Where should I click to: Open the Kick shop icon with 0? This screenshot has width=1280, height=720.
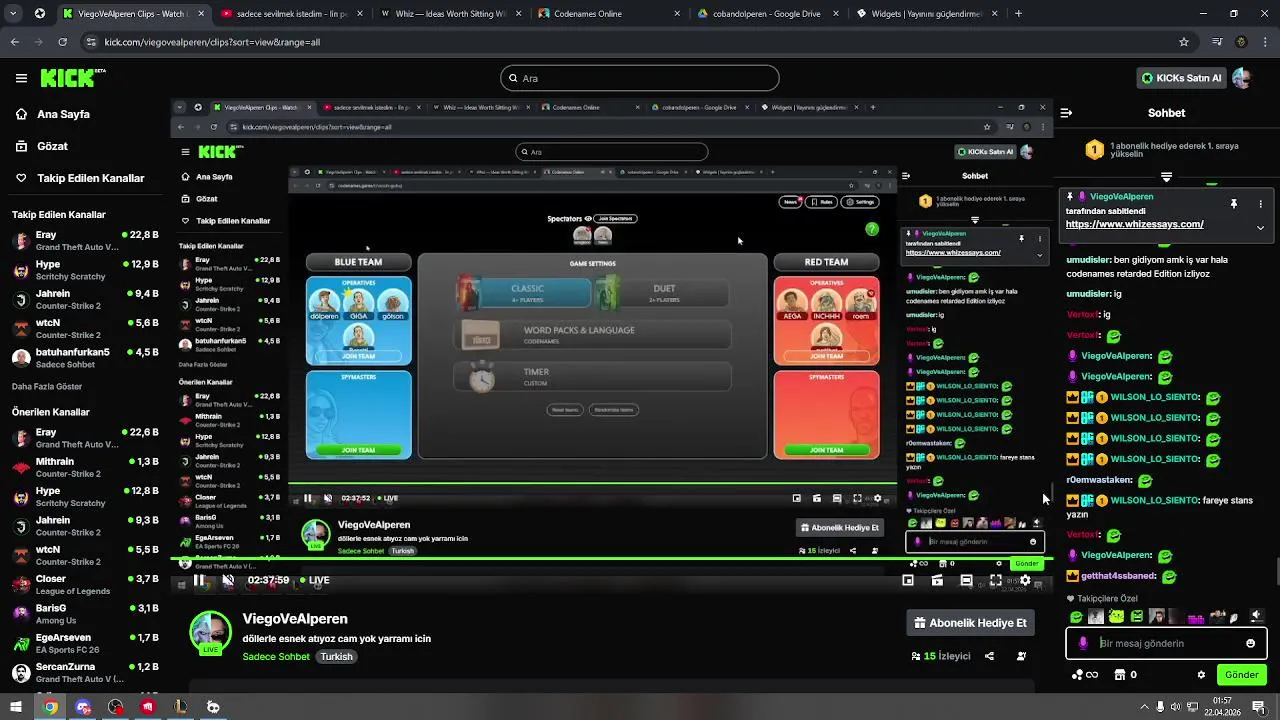1126,675
